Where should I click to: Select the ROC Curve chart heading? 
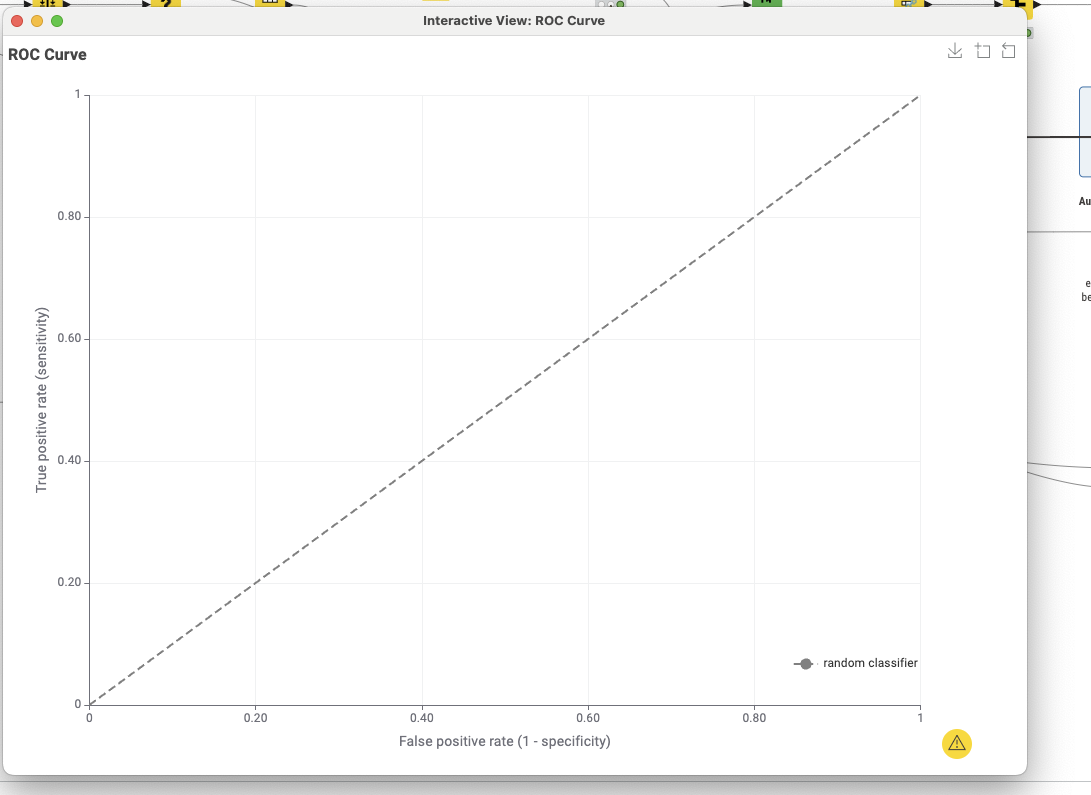(x=47, y=55)
